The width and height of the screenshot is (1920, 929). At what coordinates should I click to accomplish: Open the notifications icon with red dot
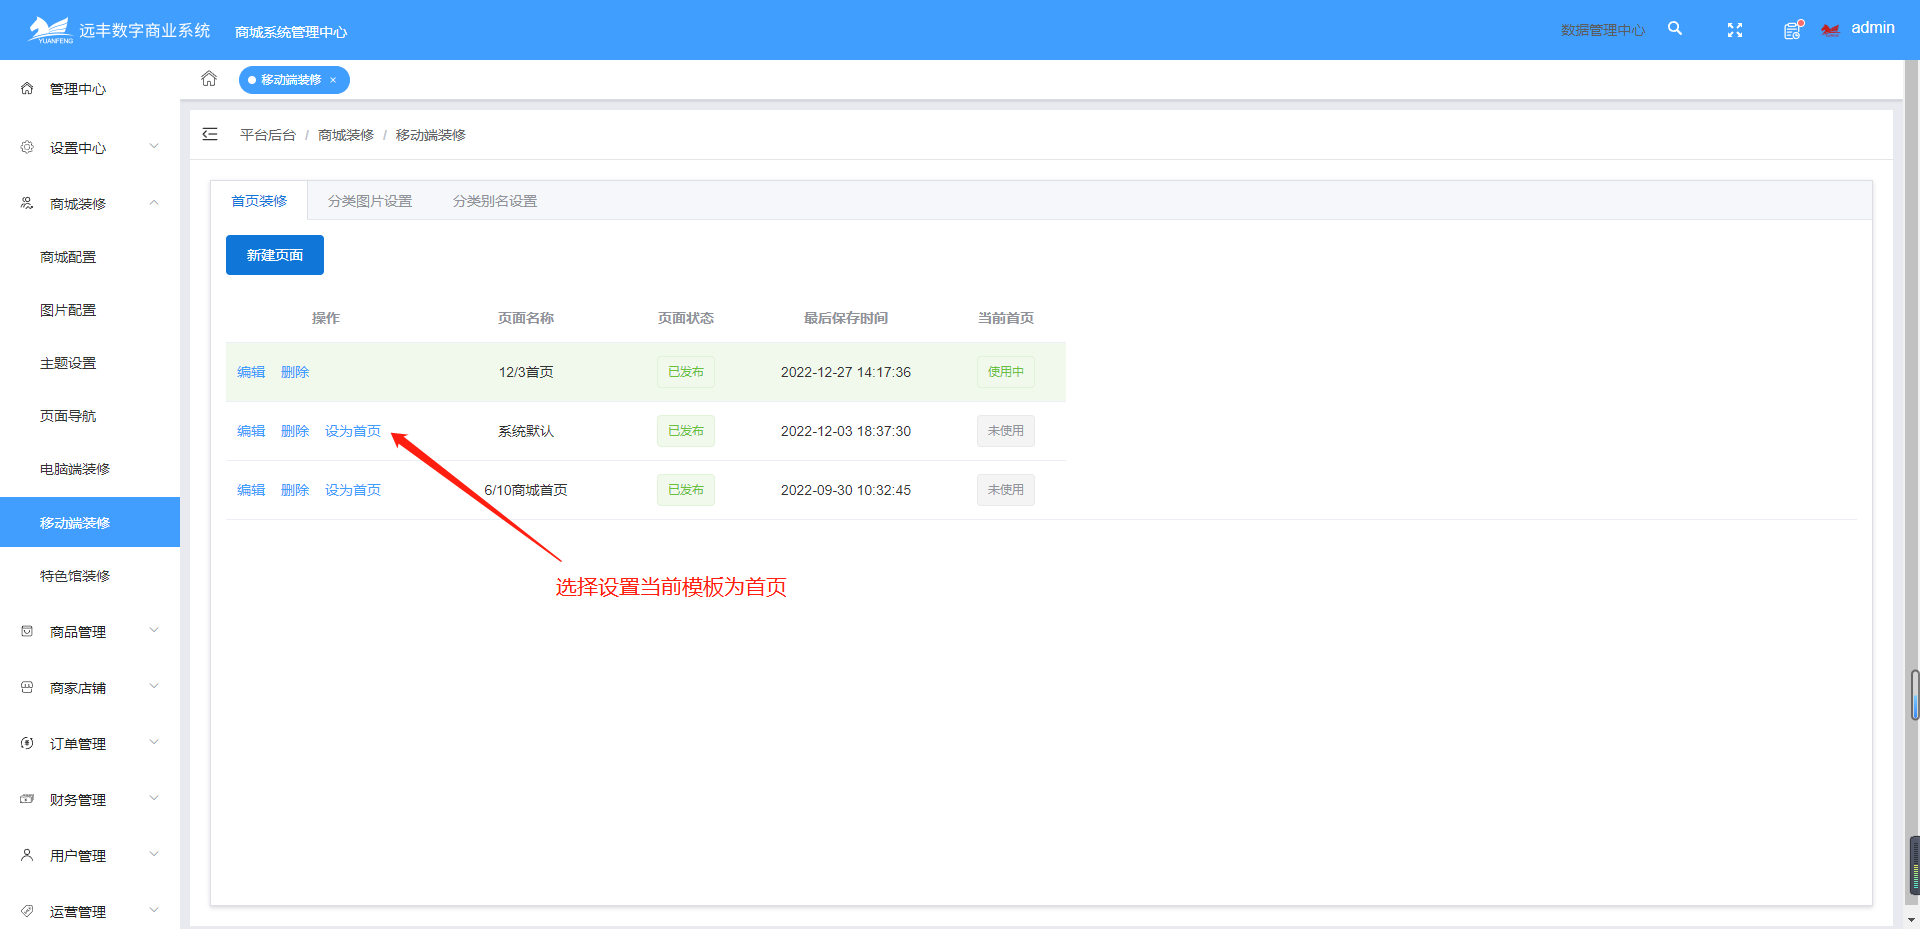[1793, 30]
